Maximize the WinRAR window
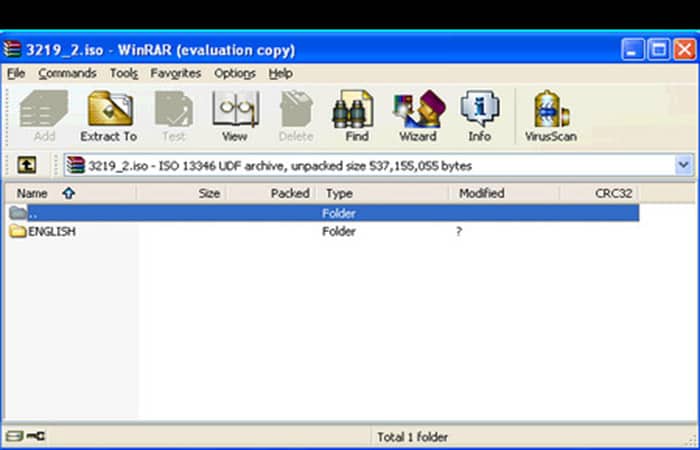The height and width of the screenshot is (450, 700). point(659,50)
